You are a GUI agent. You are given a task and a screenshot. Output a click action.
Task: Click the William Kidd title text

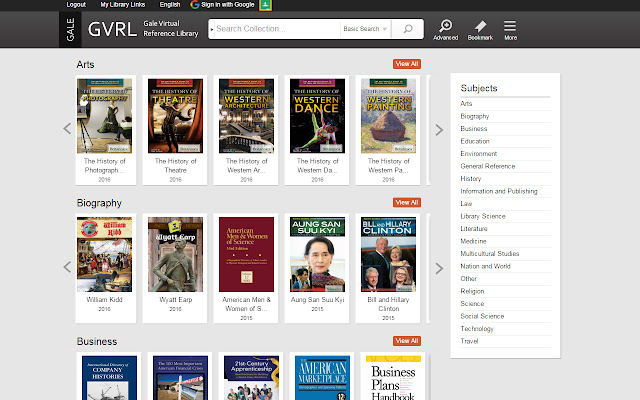click(x=104, y=300)
